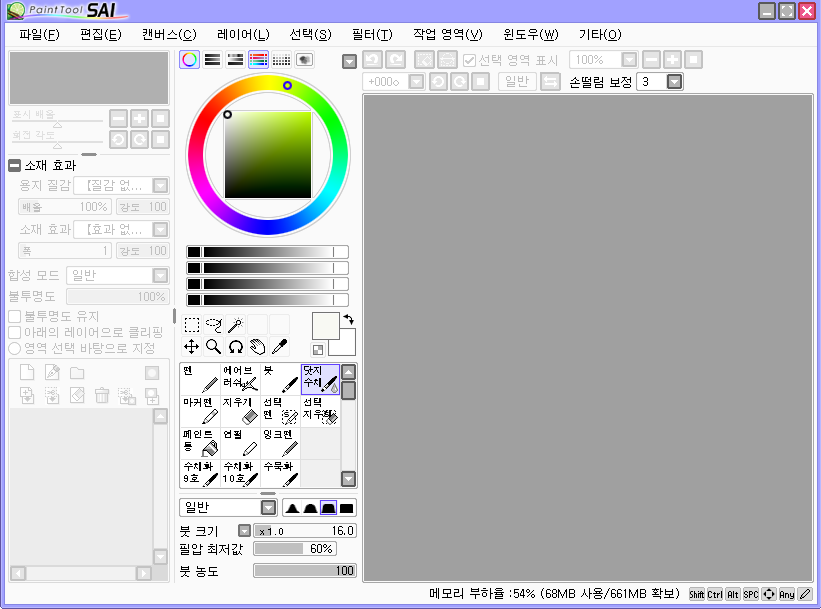
Task: Select the rectangular selection tool
Action: tap(191, 324)
